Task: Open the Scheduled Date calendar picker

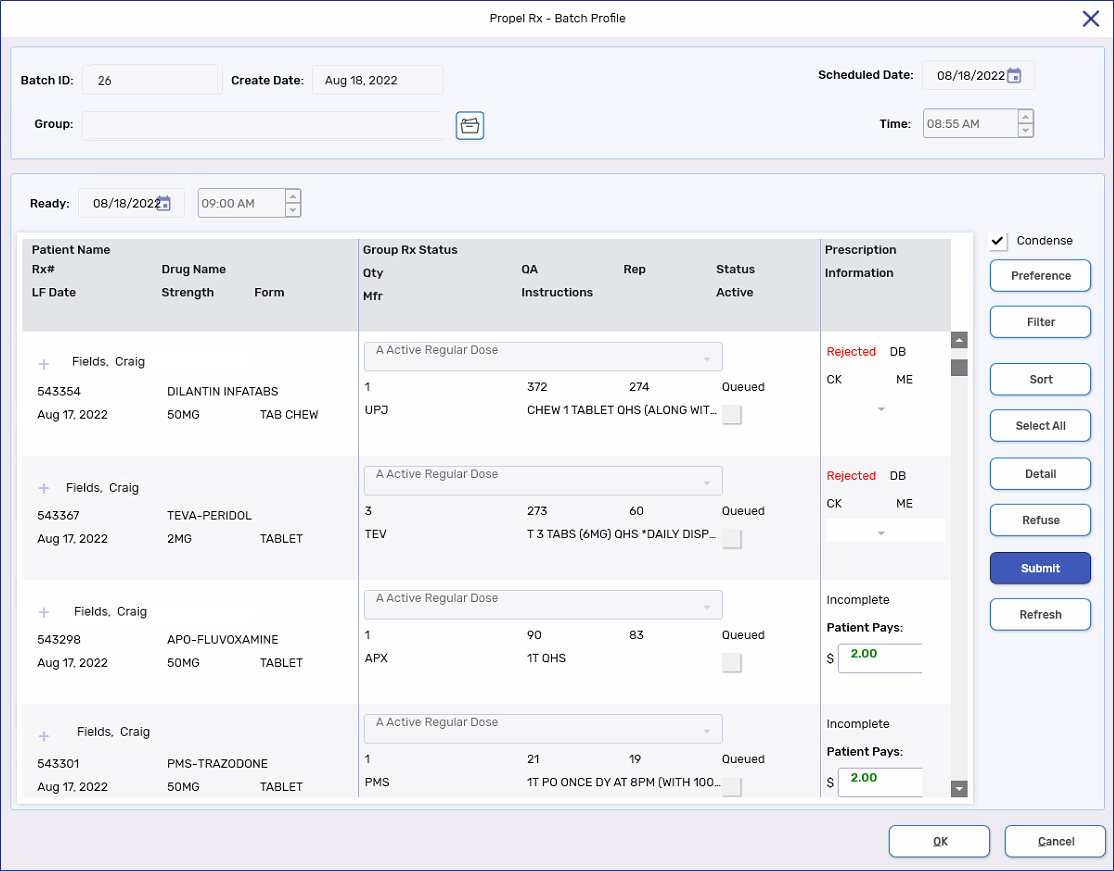Action: [1014, 76]
